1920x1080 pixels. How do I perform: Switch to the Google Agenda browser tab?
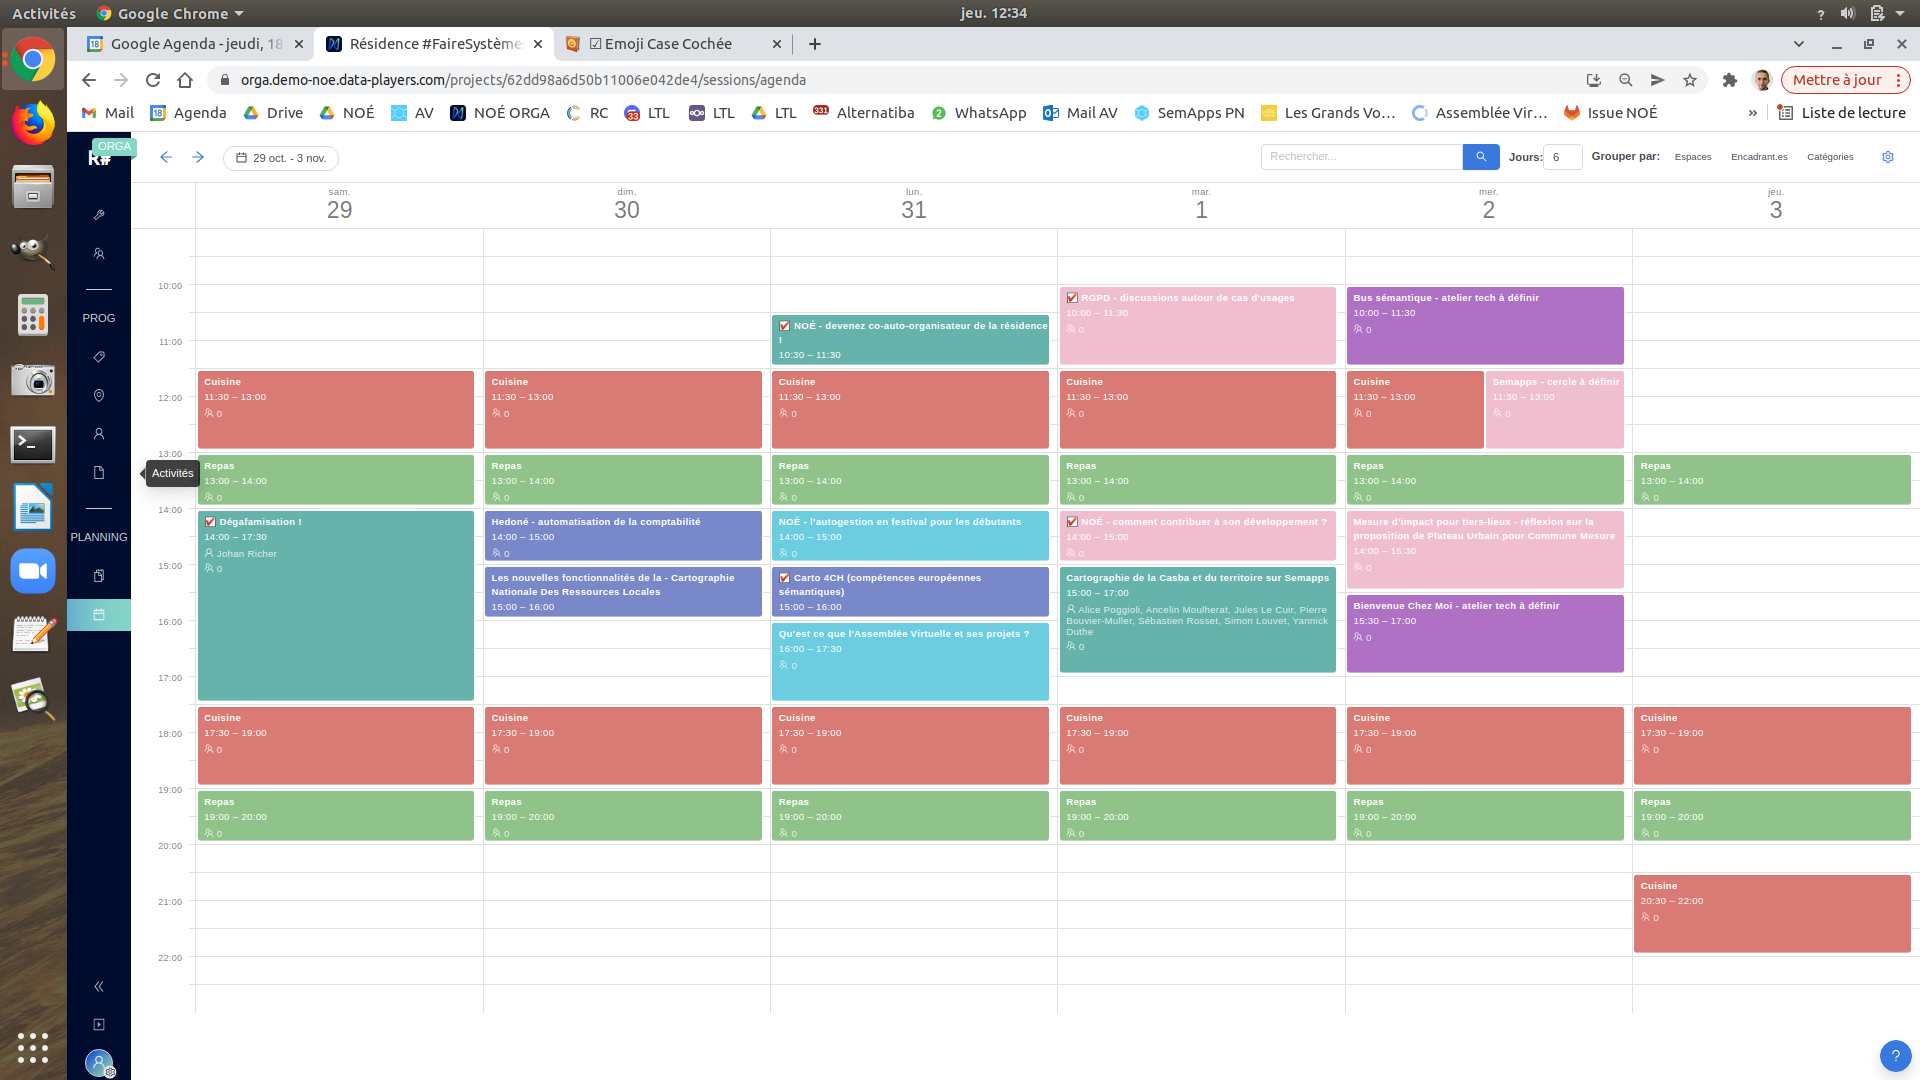click(190, 44)
